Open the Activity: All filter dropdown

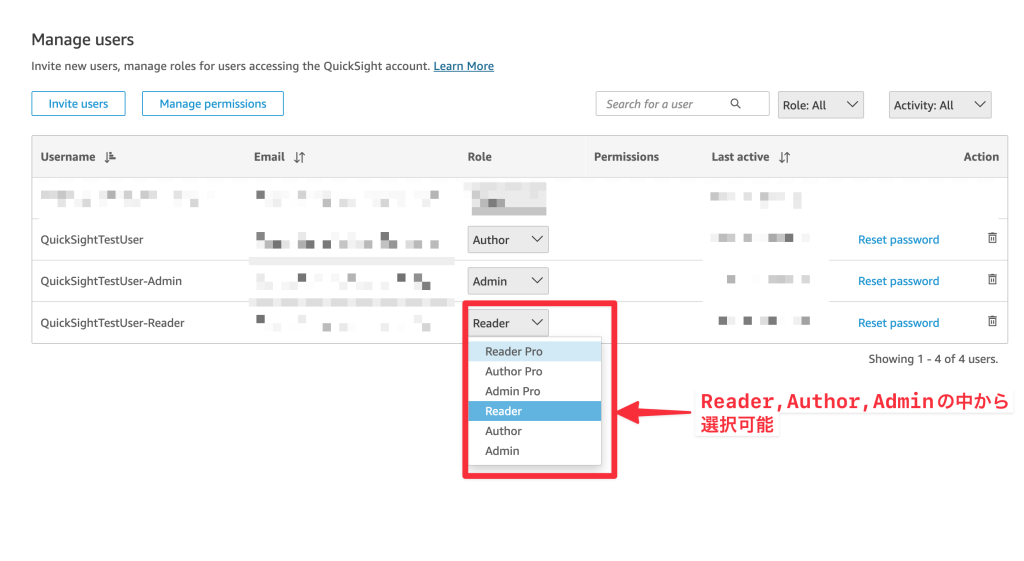pyautogui.click(x=940, y=105)
